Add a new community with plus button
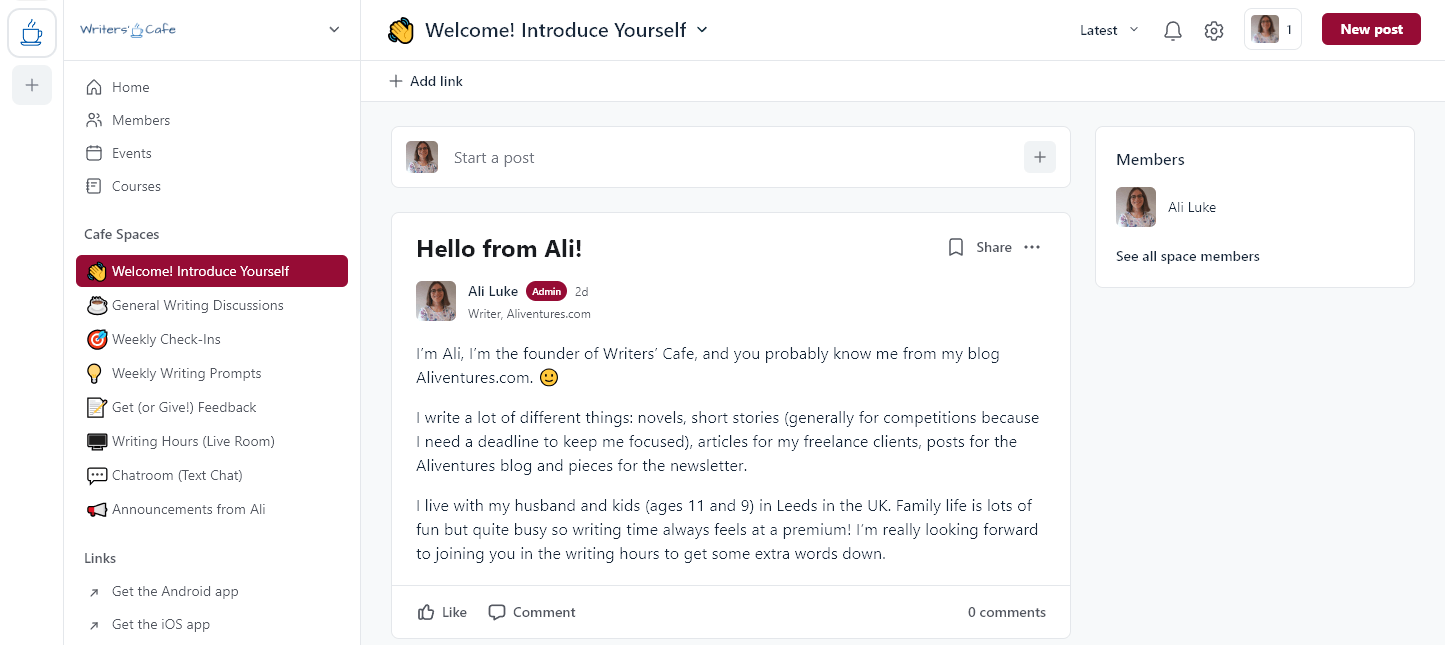 [x=32, y=86]
